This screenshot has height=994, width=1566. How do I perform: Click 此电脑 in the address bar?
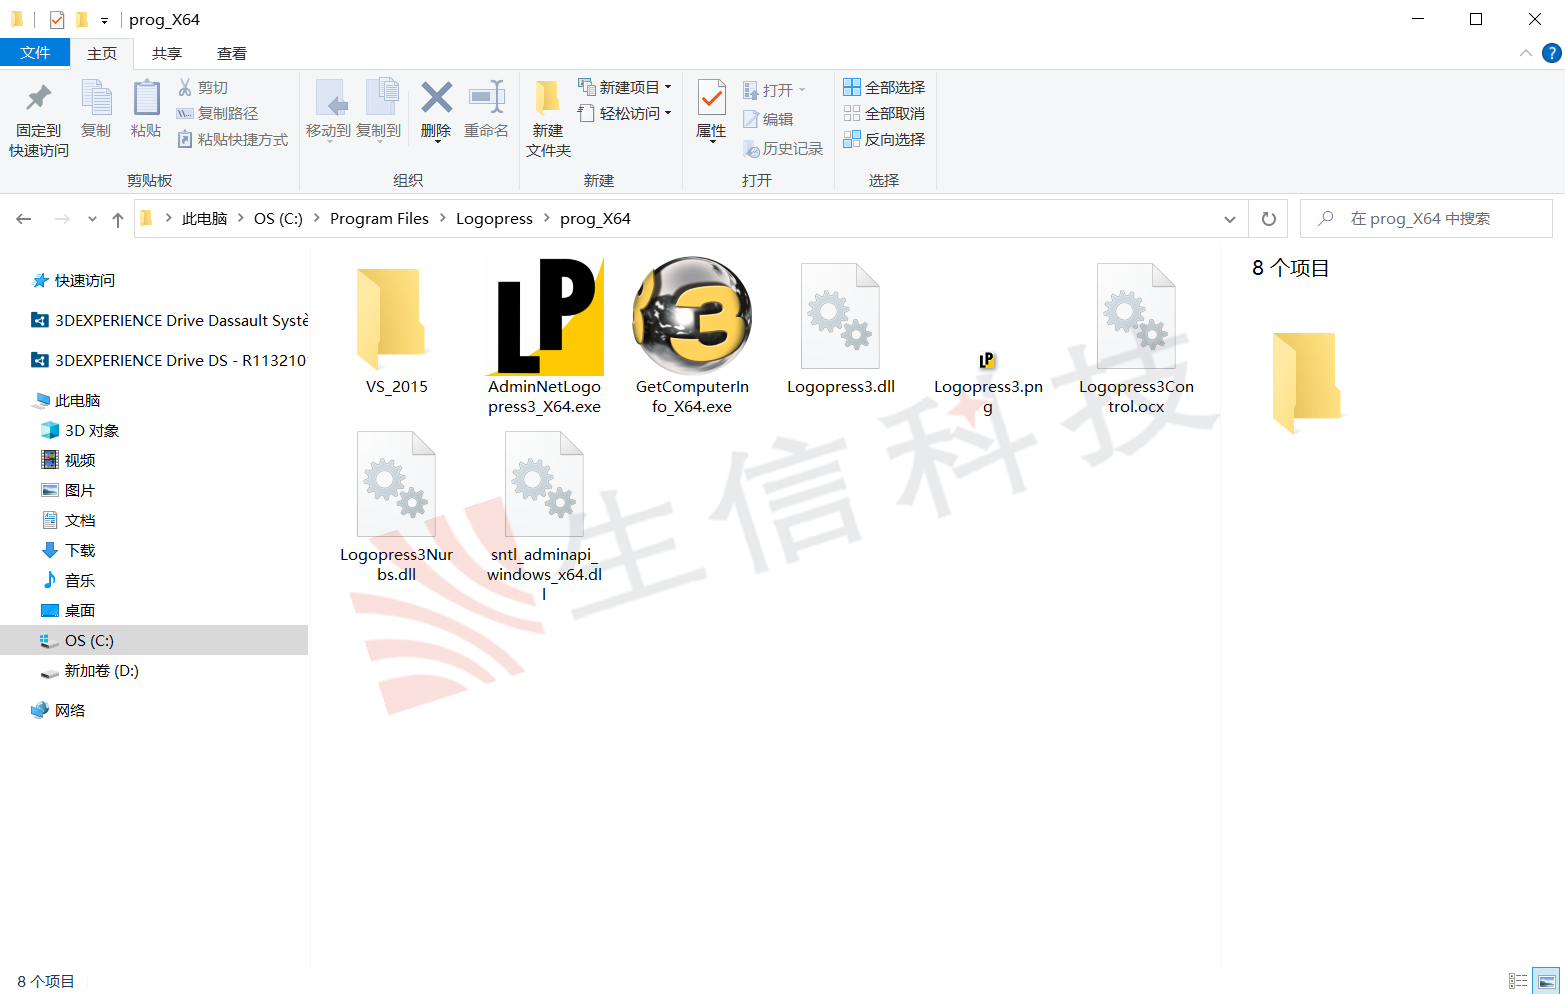[205, 219]
